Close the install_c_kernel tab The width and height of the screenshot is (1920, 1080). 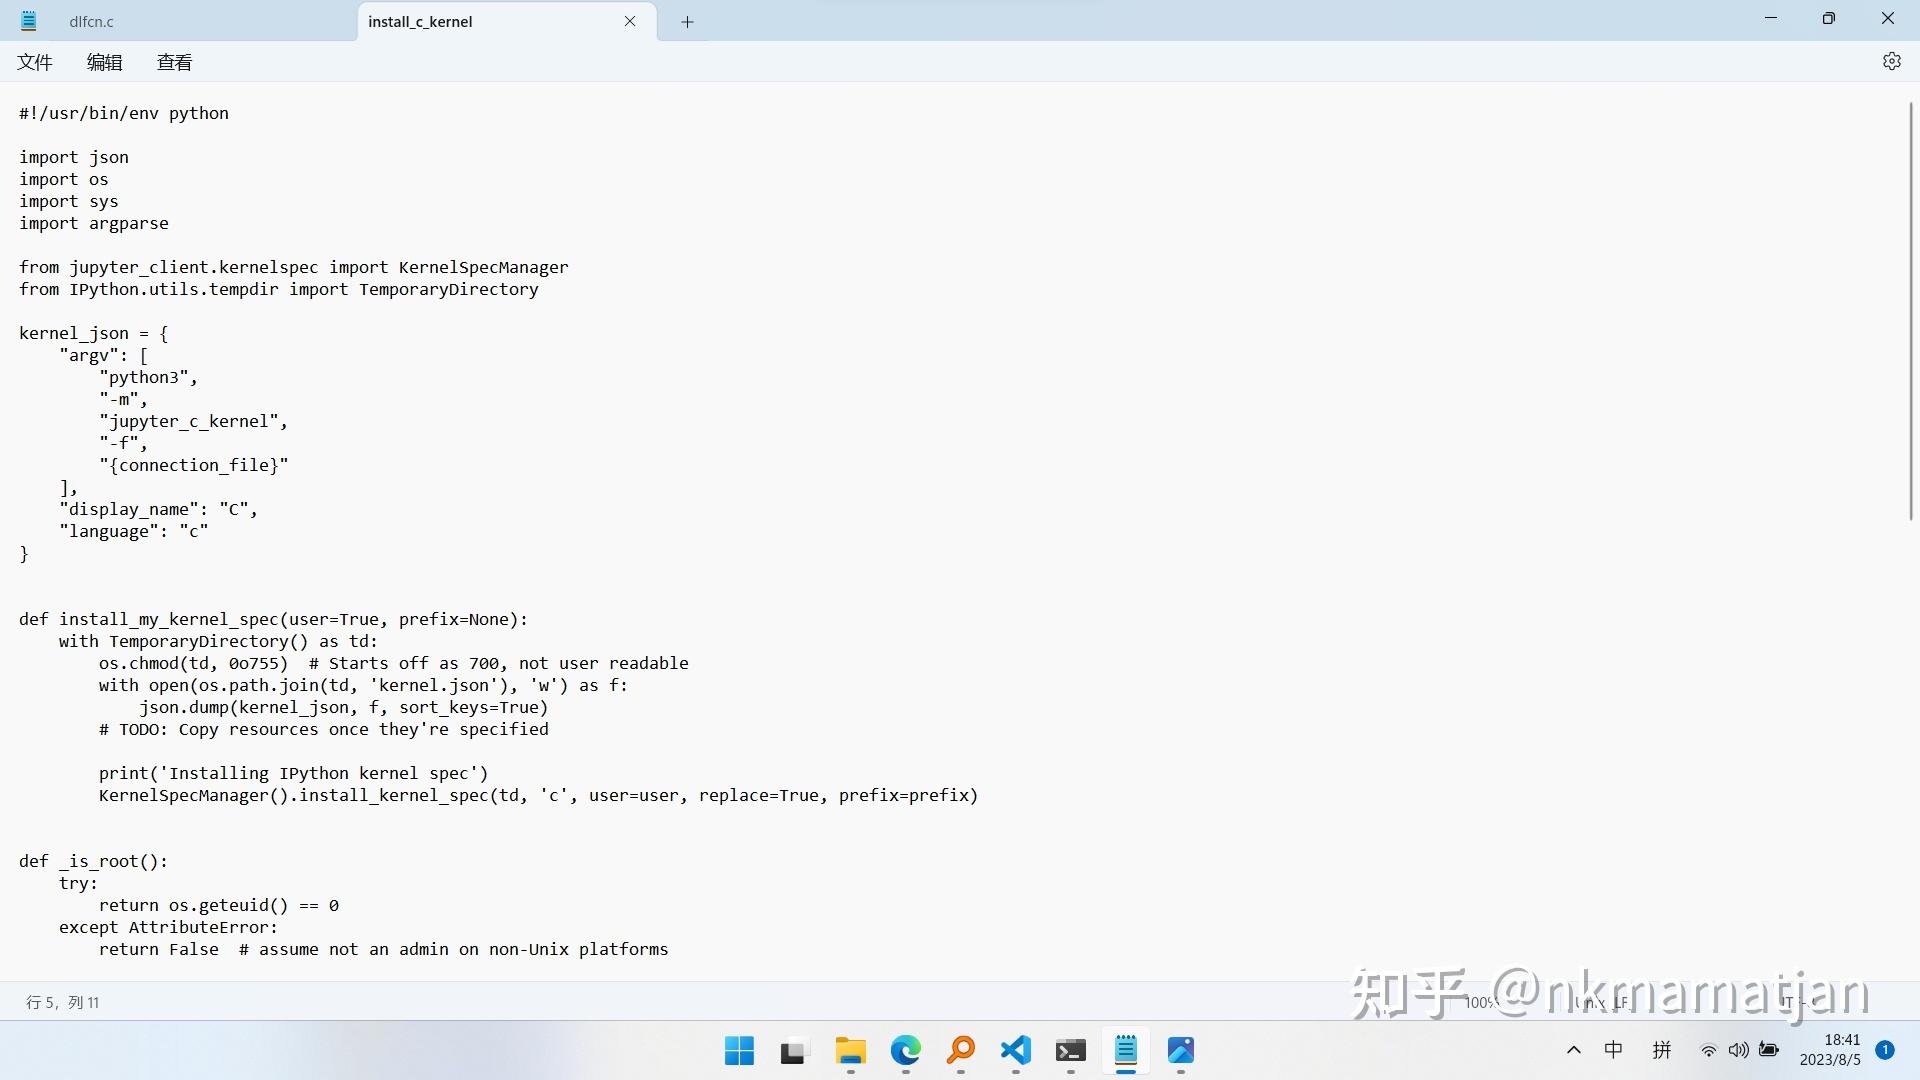pyautogui.click(x=630, y=20)
